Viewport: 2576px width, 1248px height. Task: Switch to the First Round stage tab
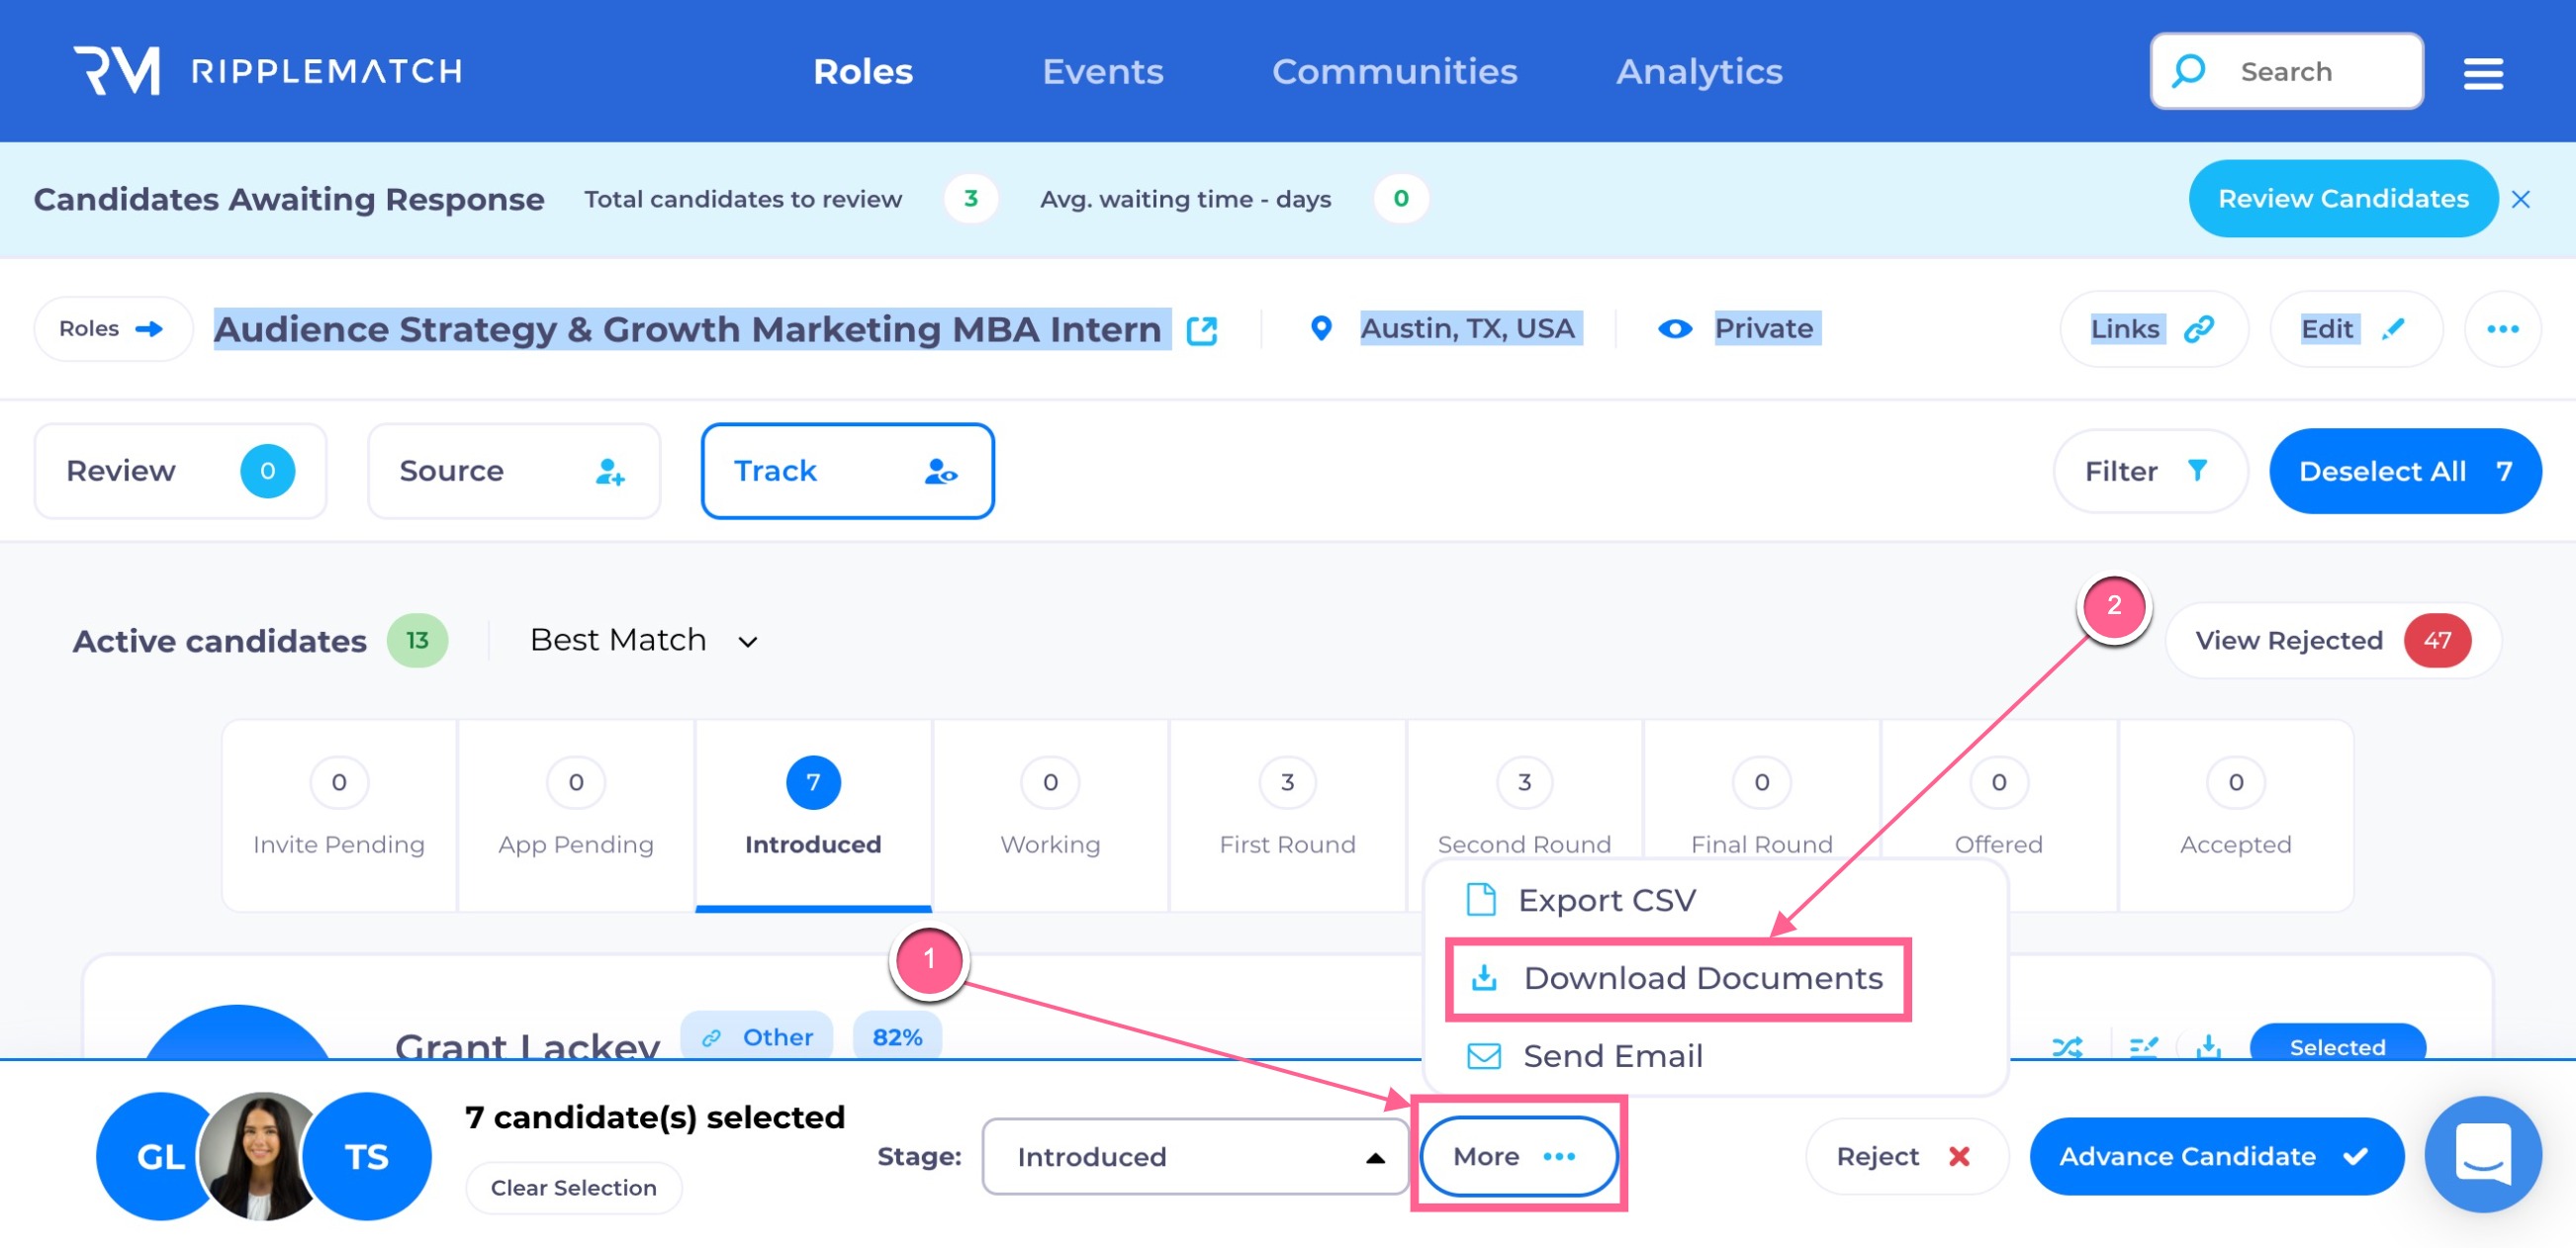click(x=1287, y=813)
